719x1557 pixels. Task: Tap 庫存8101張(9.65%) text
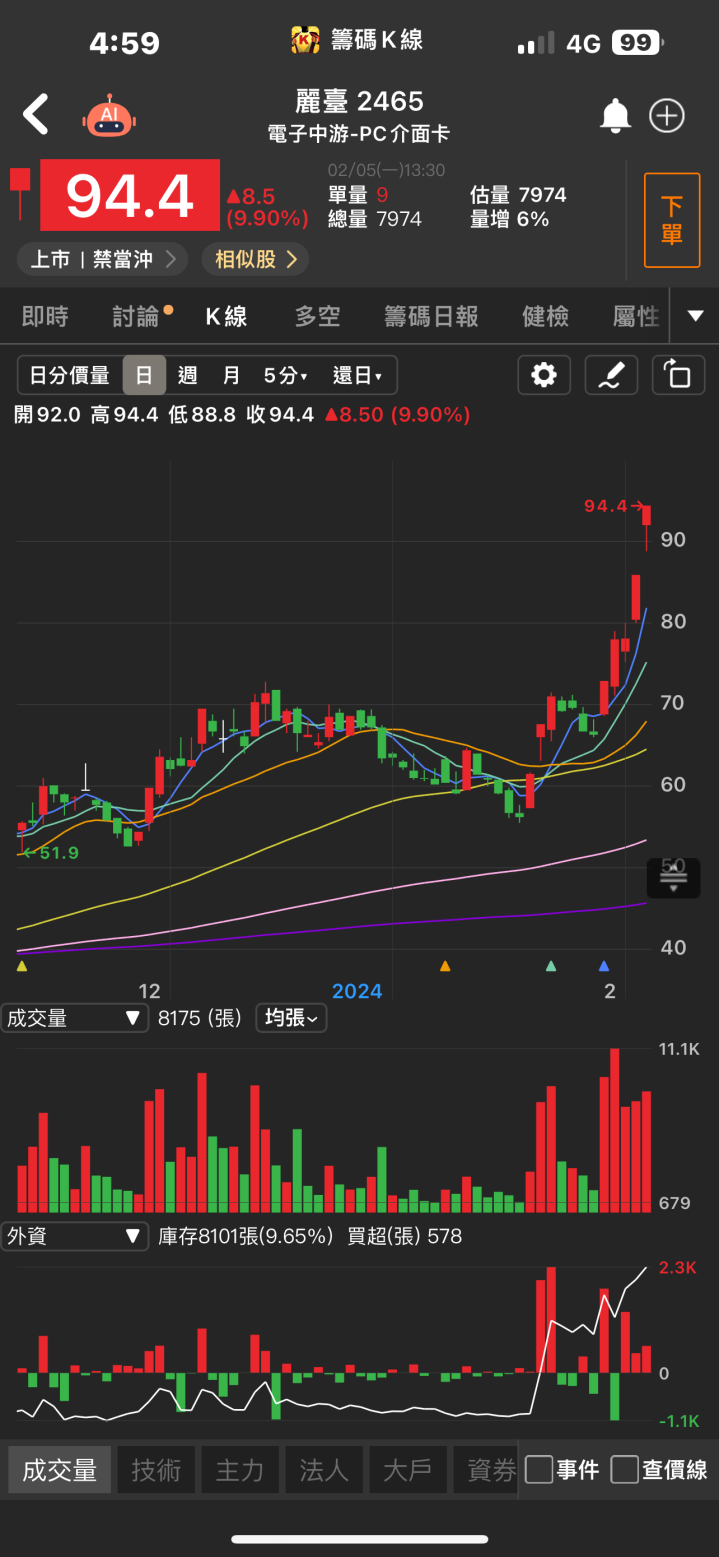(x=246, y=1236)
